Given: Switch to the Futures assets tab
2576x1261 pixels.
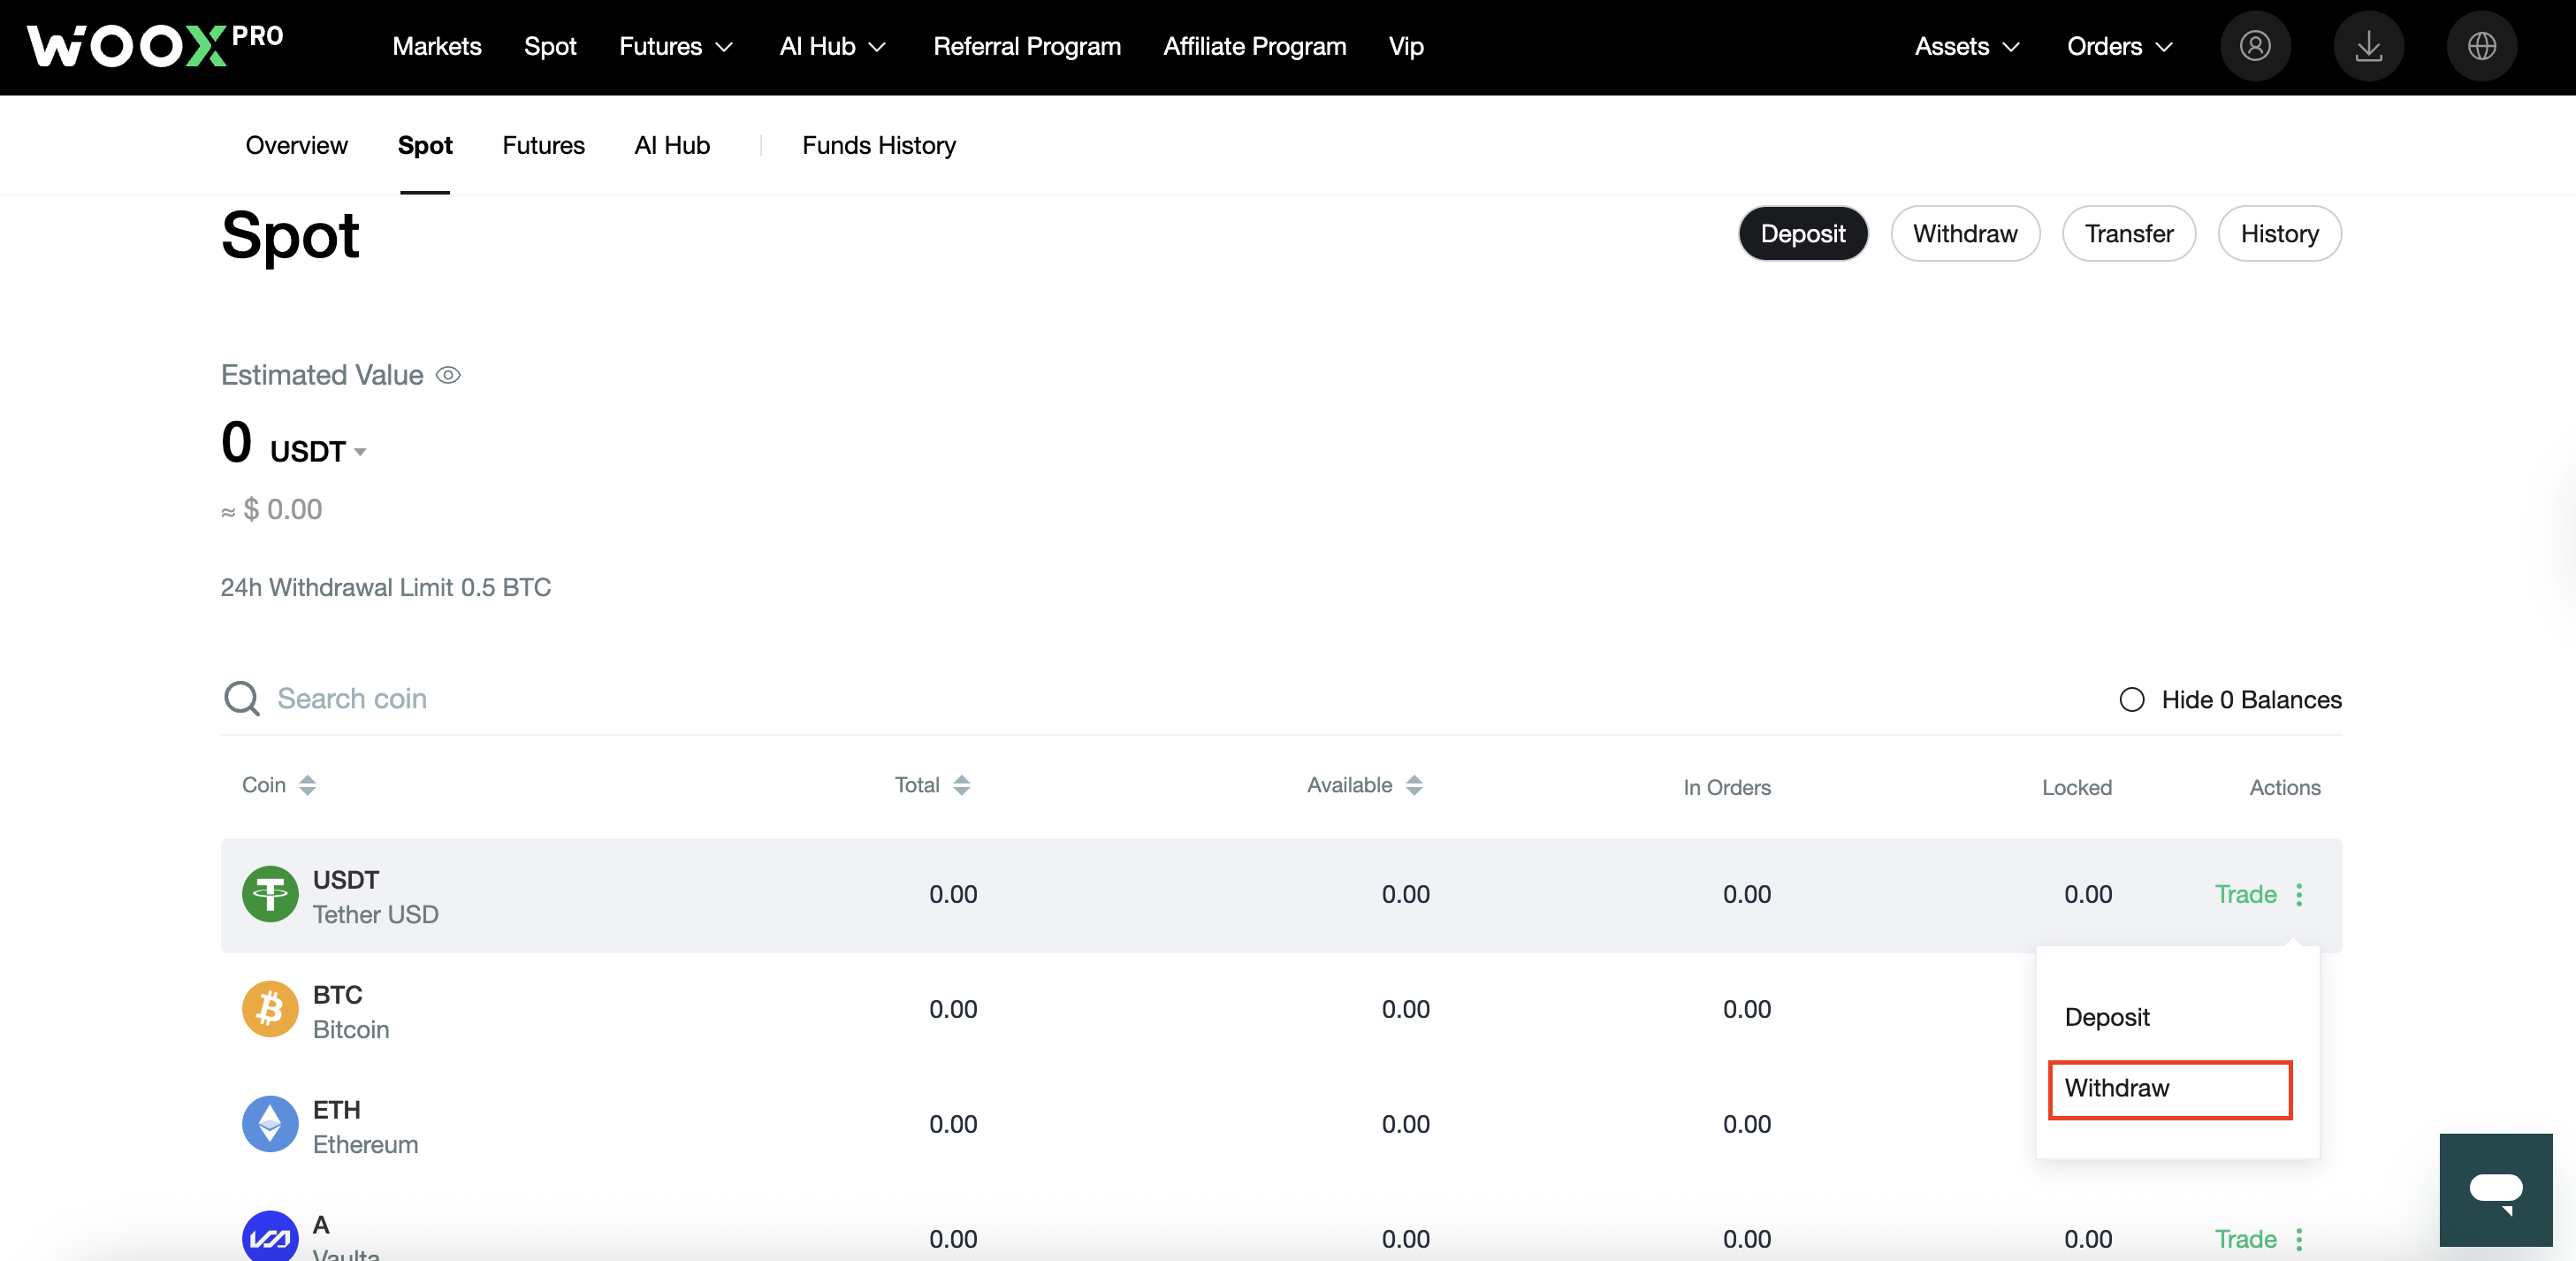Looking at the screenshot, I should pos(543,145).
